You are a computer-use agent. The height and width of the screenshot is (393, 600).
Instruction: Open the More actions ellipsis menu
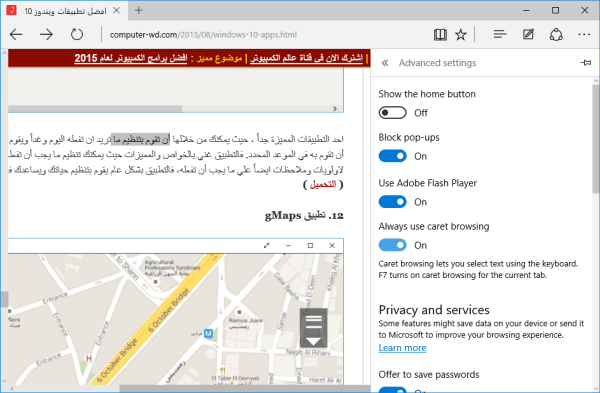(584, 35)
